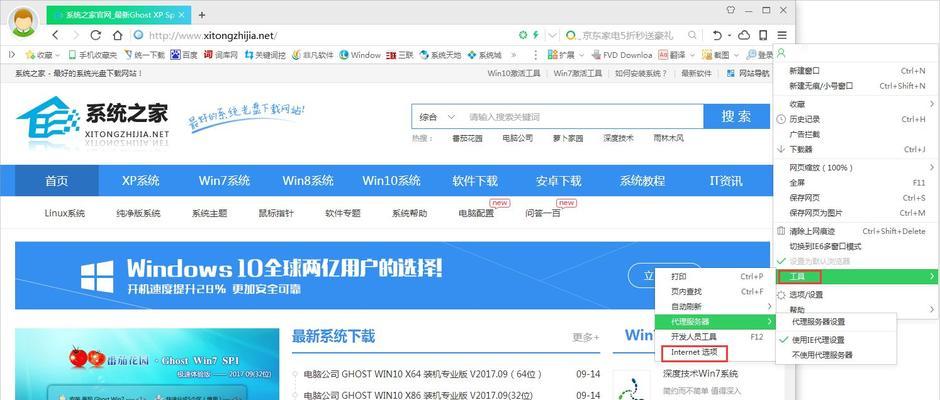Open the 综合 search category dropdown
This screenshot has height=400, width=940.
(438, 117)
